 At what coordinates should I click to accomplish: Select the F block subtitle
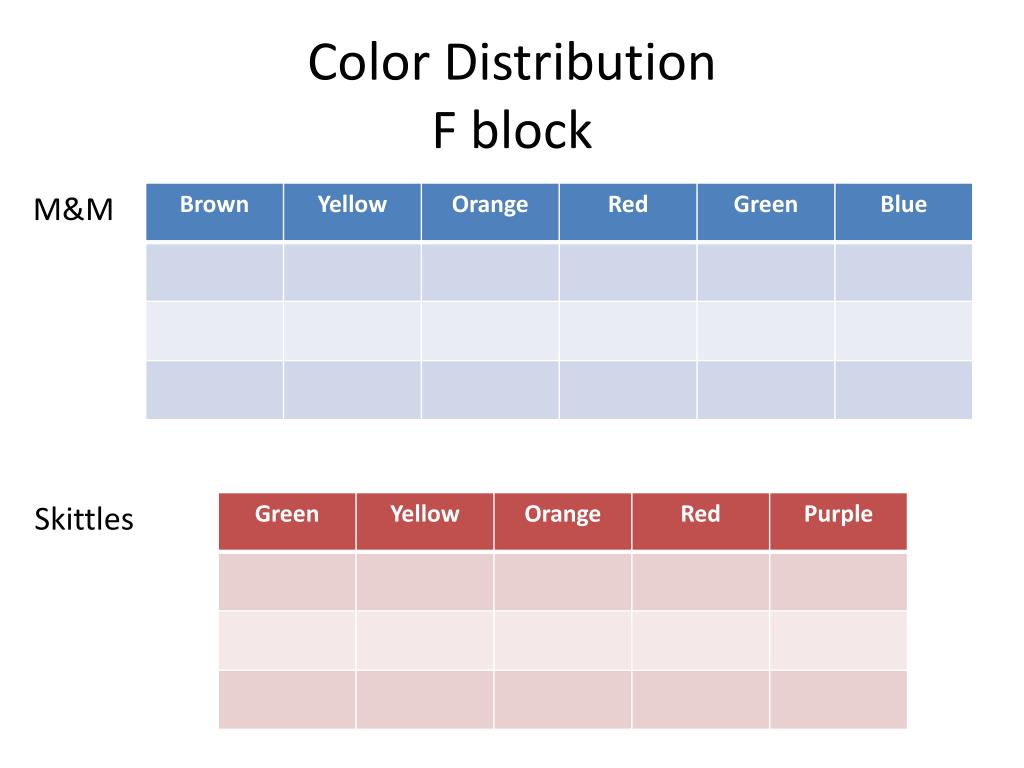(x=512, y=131)
